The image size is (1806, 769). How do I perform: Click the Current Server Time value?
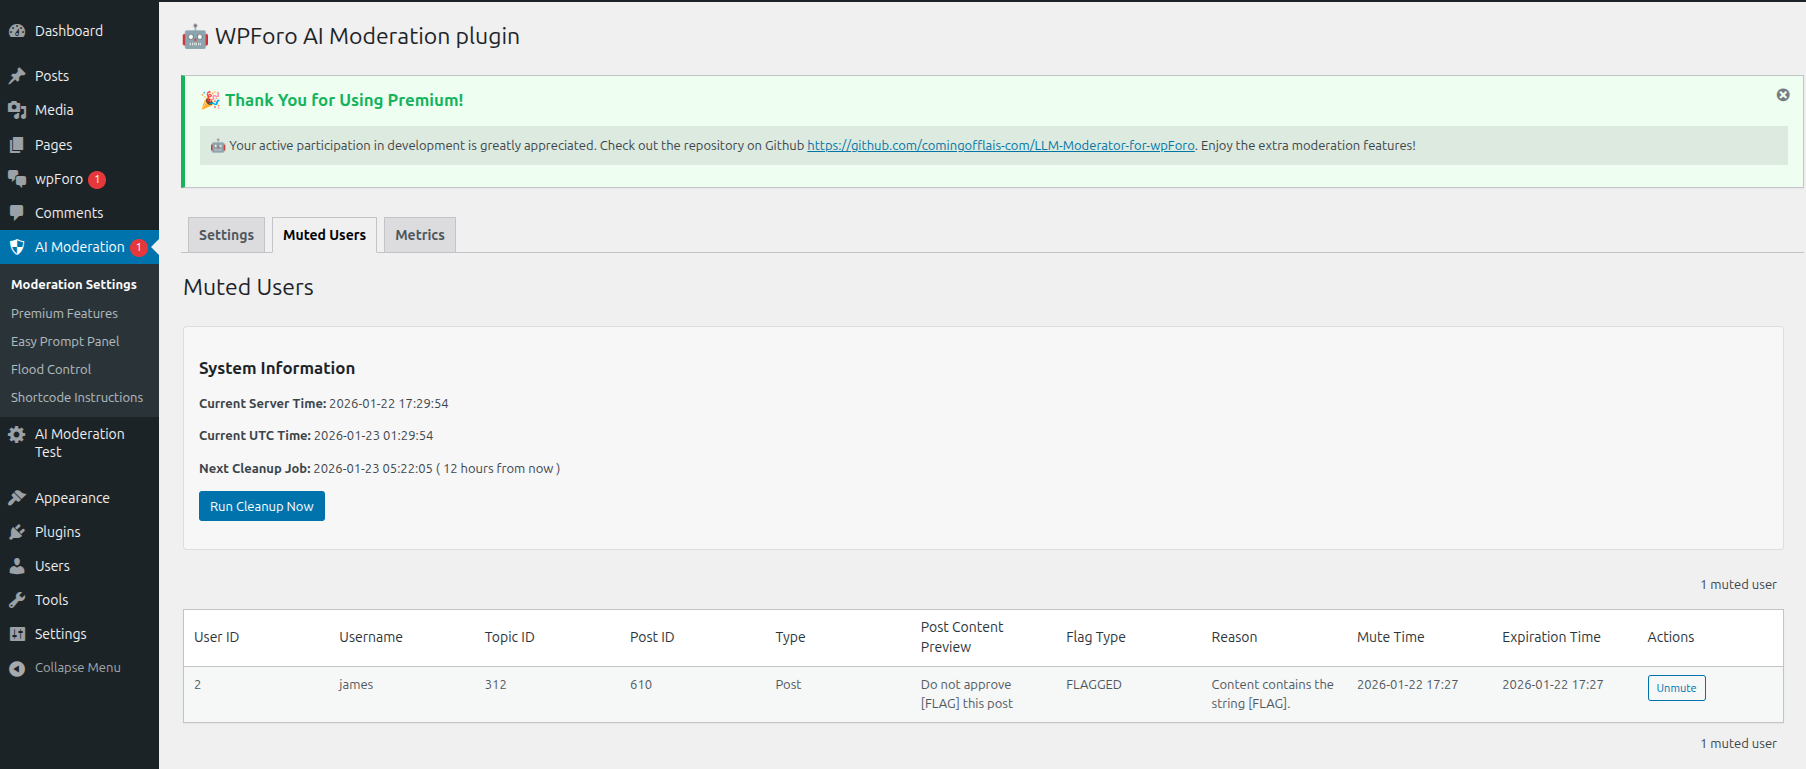389,404
